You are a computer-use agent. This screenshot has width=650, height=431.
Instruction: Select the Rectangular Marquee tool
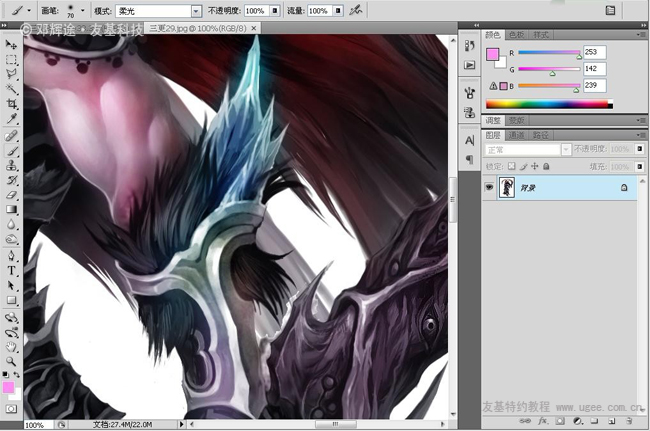11,60
